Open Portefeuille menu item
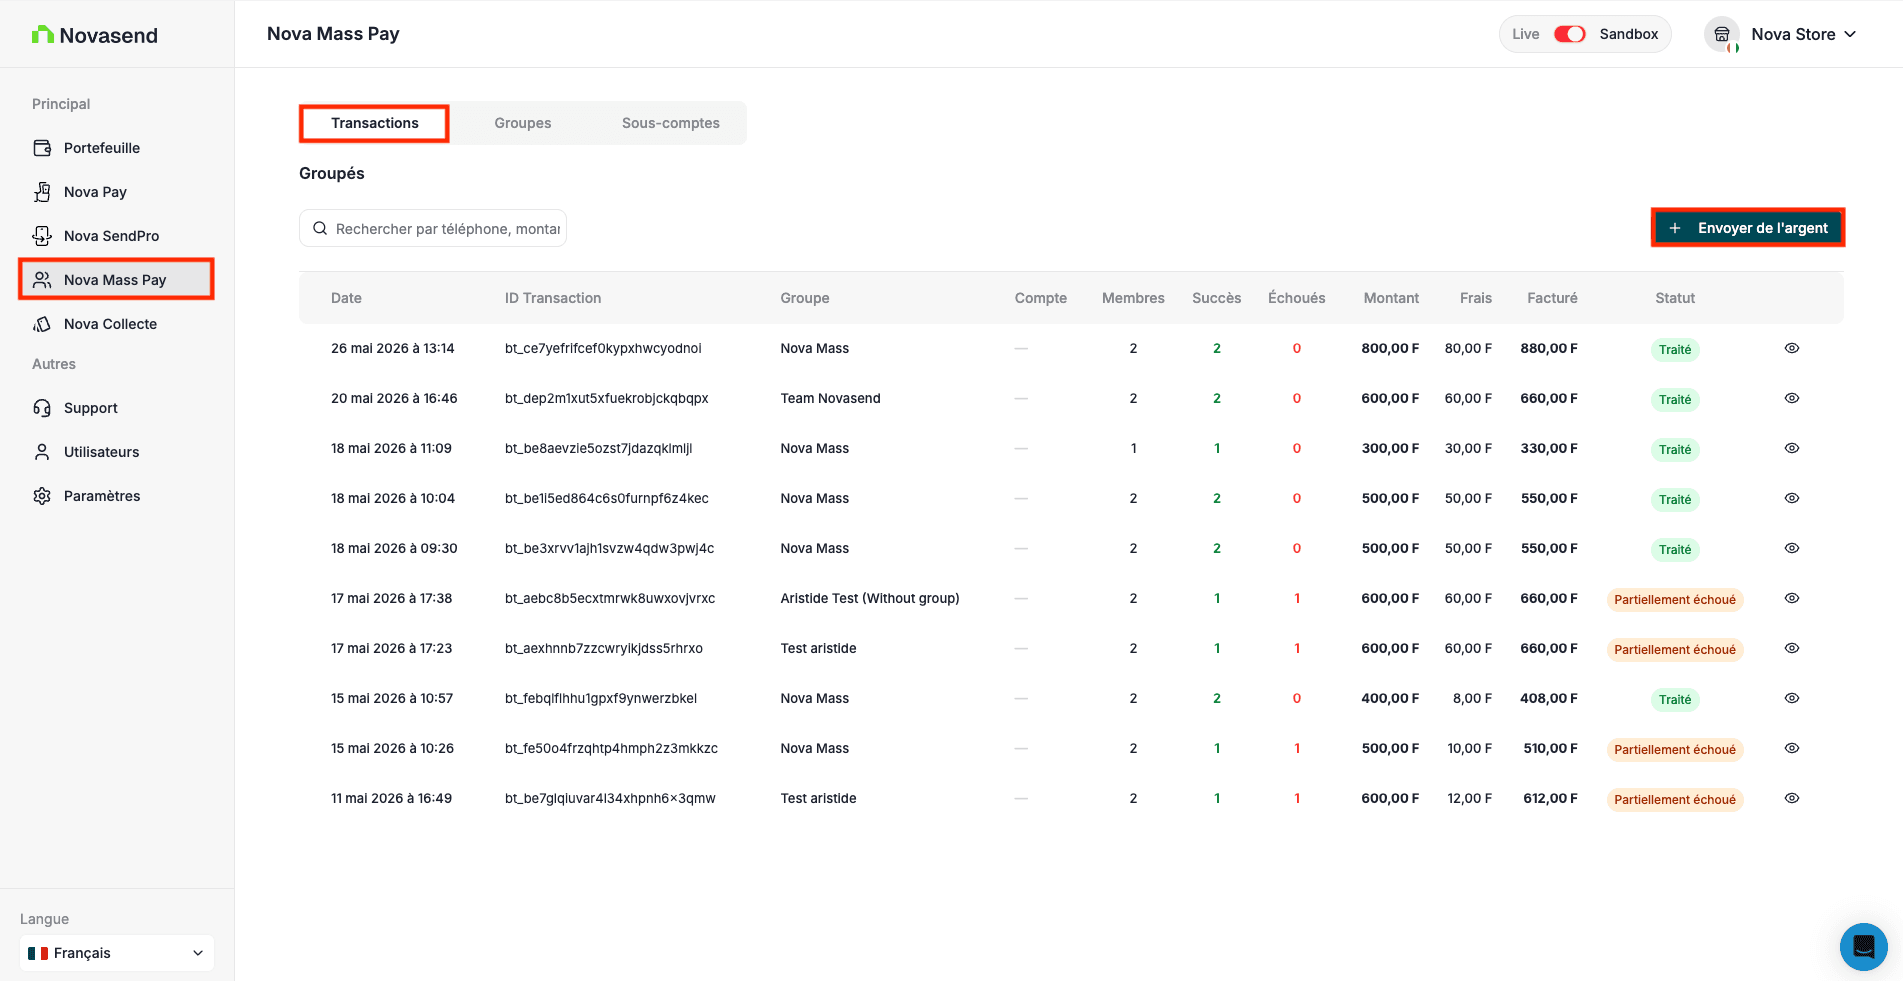 click(116, 148)
